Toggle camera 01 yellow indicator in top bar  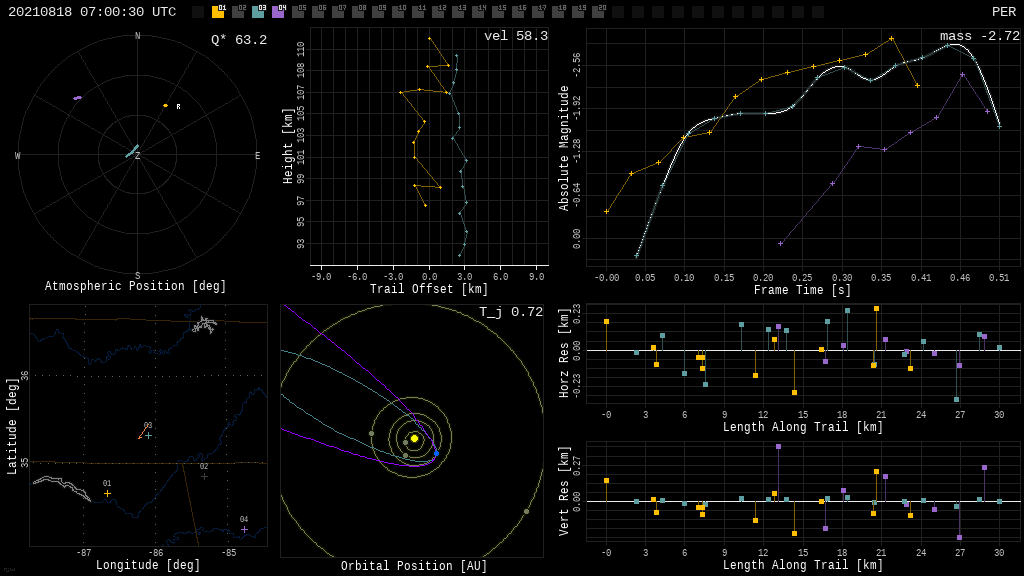[x=218, y=12]
